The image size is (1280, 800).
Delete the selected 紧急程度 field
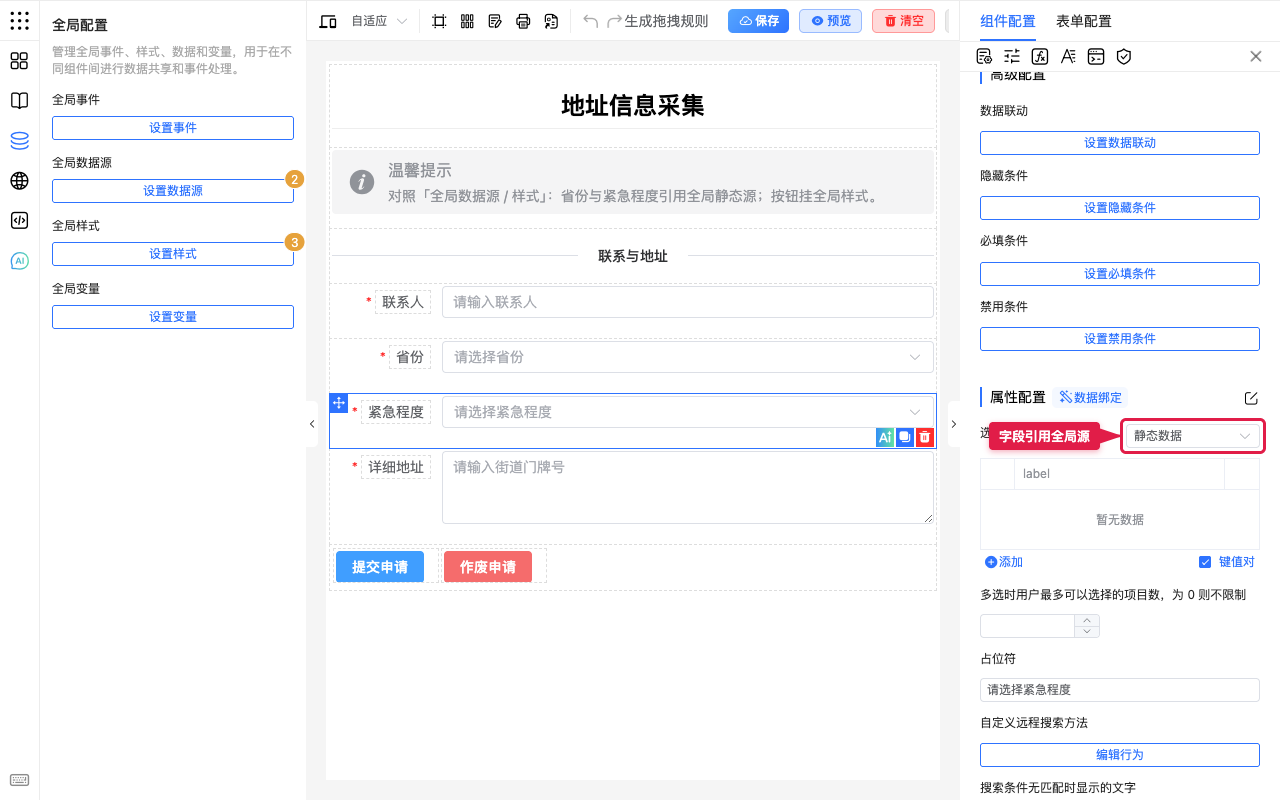click(x=925, y=437)
